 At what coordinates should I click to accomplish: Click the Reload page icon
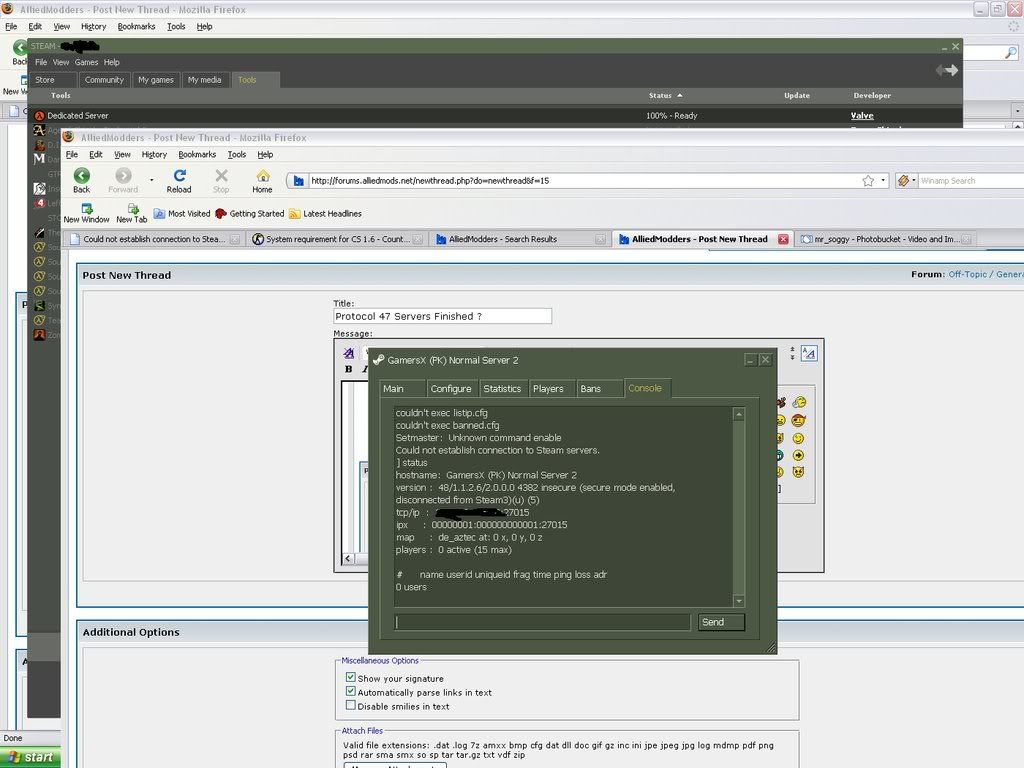tap(179, 175)
